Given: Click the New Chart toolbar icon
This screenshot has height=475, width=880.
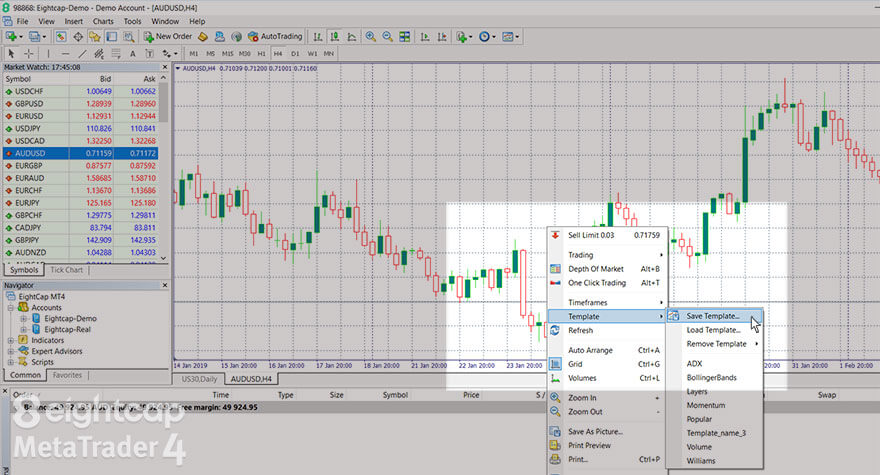Looking at the screenshot, I should [x=11, y=36].
